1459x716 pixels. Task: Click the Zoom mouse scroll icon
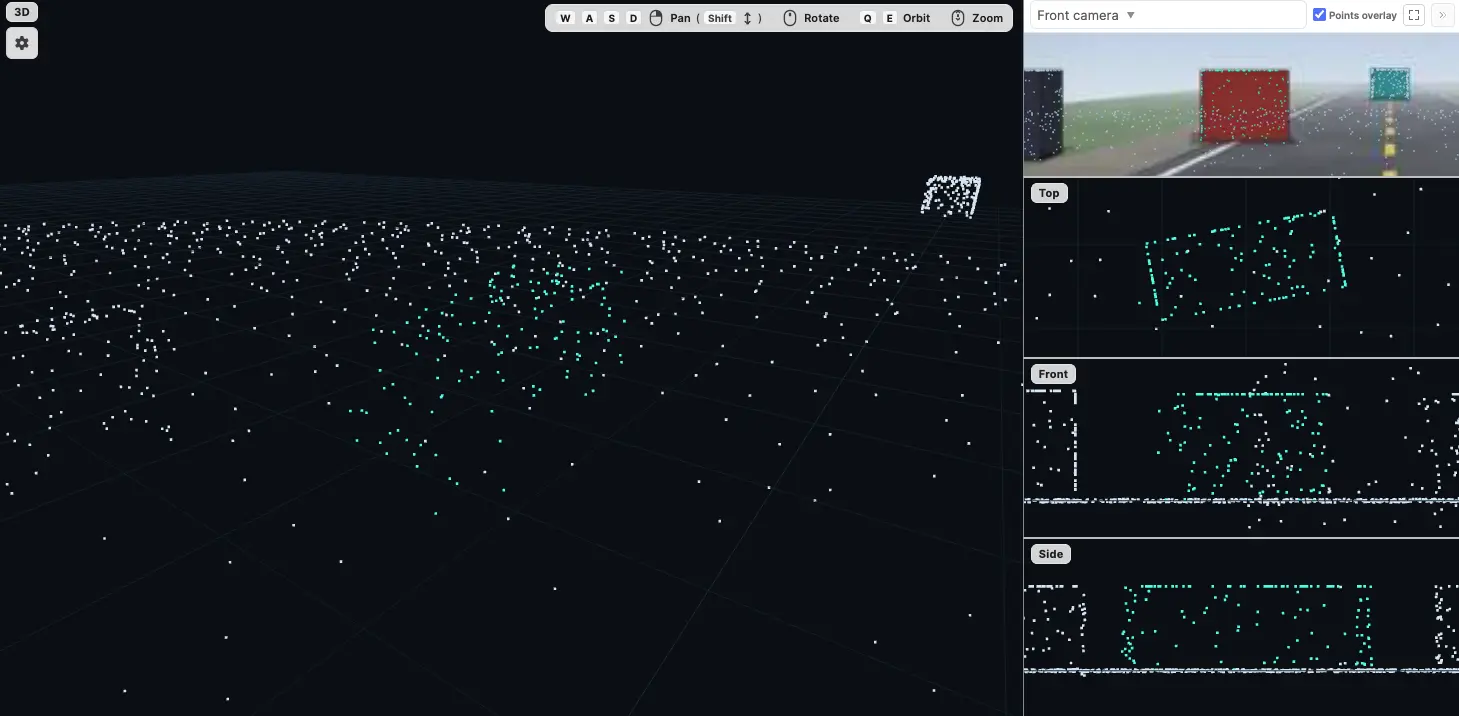[958, 18]
